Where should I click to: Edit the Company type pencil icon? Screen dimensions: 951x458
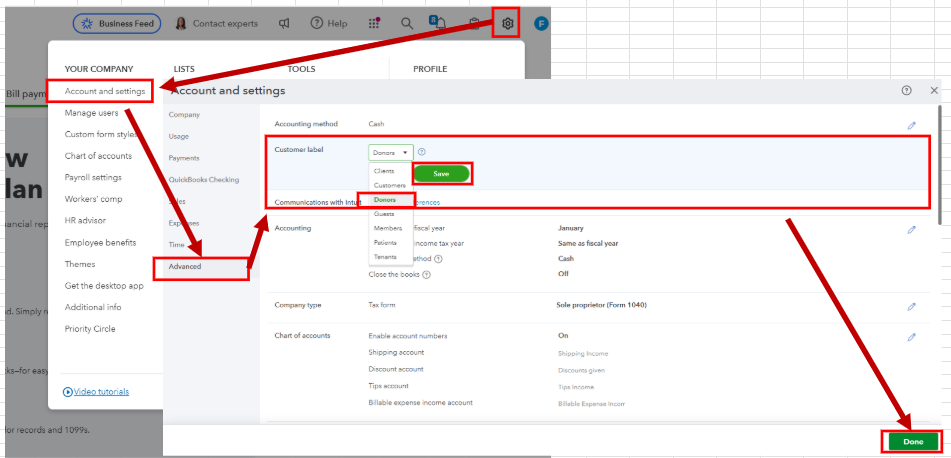click(912, 307)
